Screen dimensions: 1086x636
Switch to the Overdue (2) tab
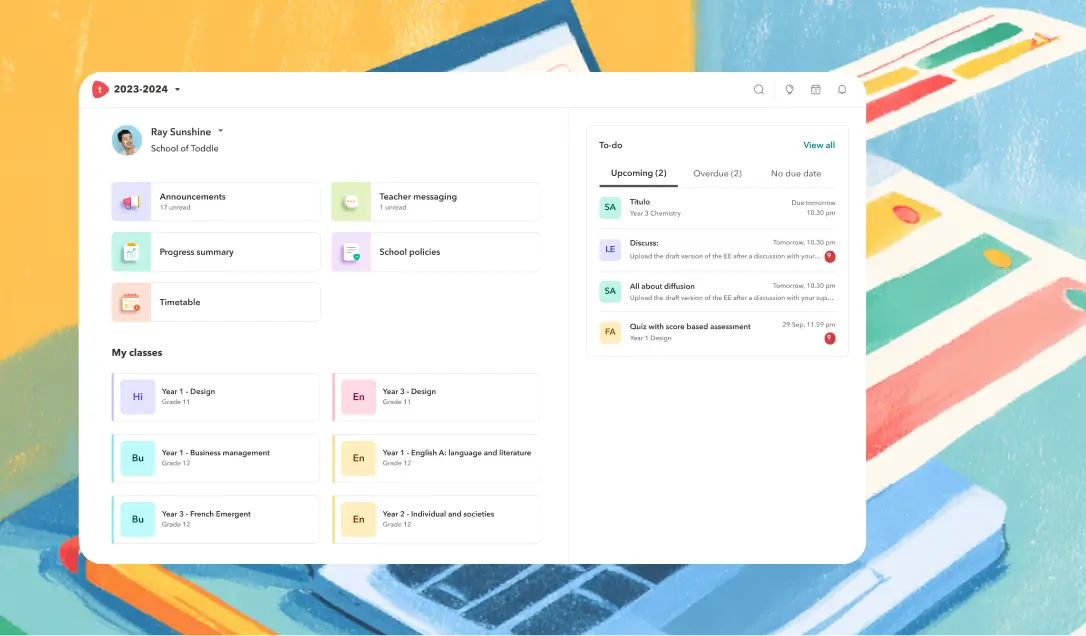point(717,173)
